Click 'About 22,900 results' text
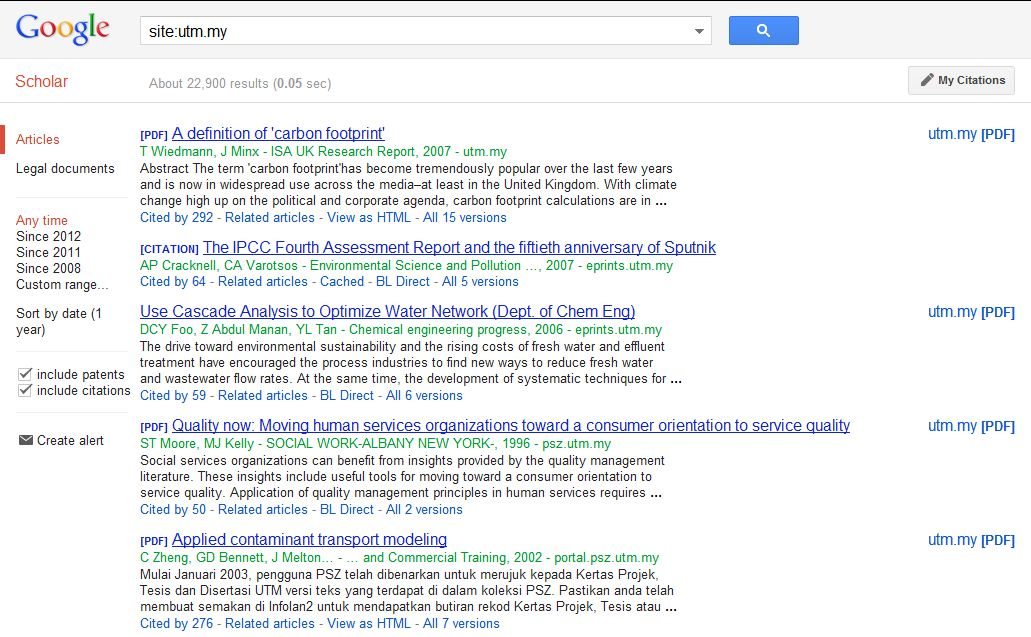1031x637 pixels. [x=208, y=83]
